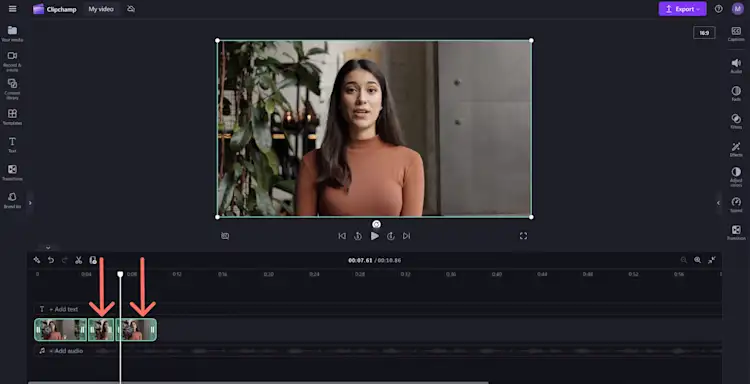This screenshot has width=750, height=384.
Task: Click the magic auto-compose wand icon
Action: [37, 260]
